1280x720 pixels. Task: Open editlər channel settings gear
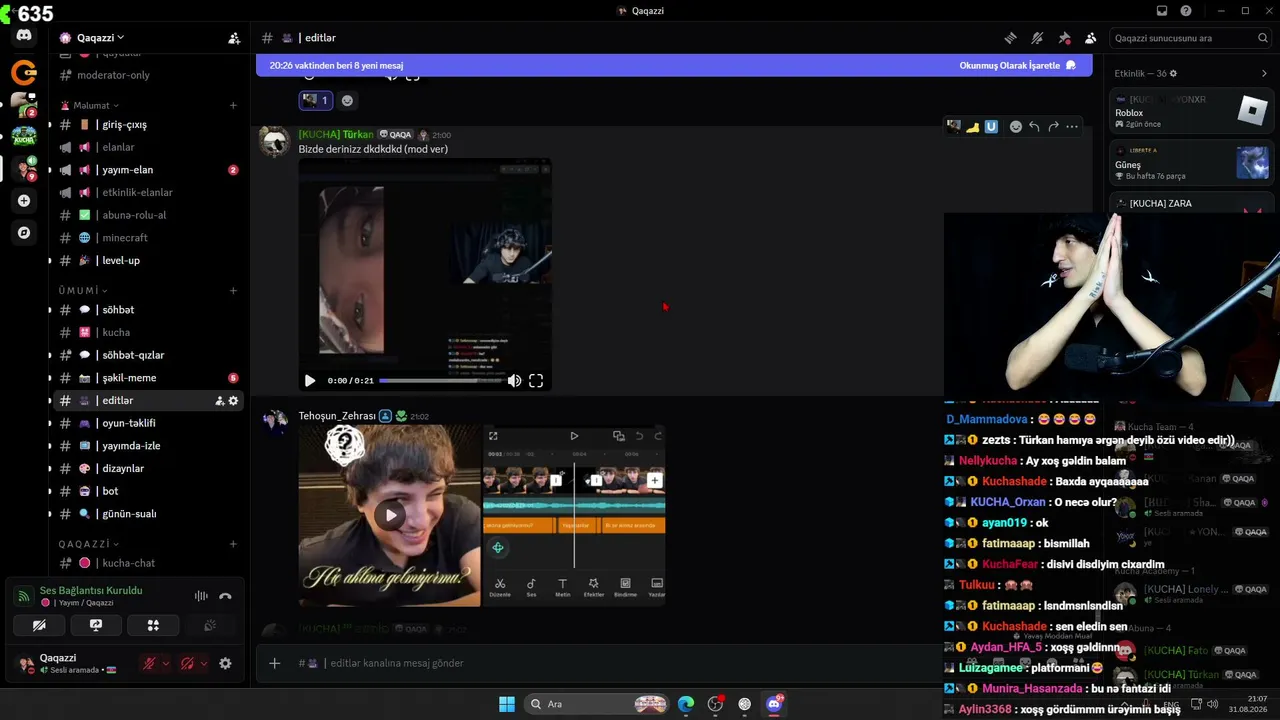[234, 401]
